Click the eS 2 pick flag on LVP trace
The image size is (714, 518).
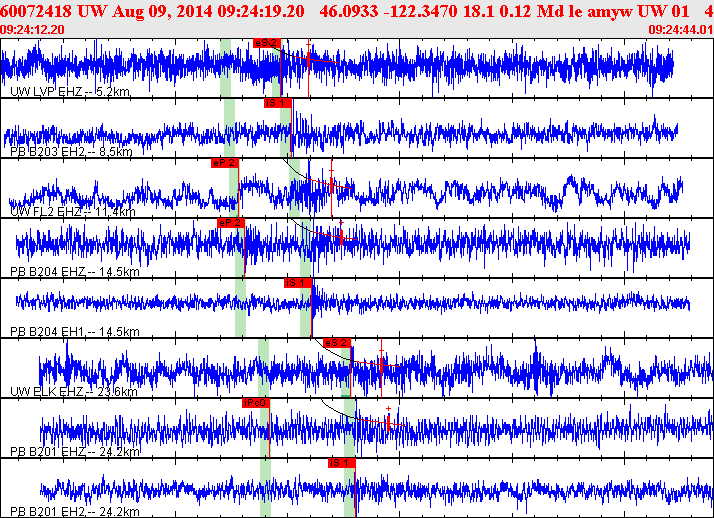pyautogui.click(x=267, y=43)
